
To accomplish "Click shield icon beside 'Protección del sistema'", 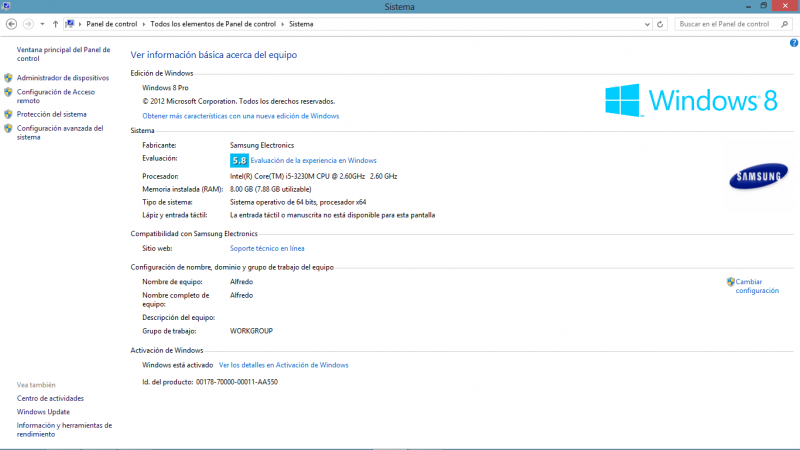I will pyautogui.click(x=8, y=114).
